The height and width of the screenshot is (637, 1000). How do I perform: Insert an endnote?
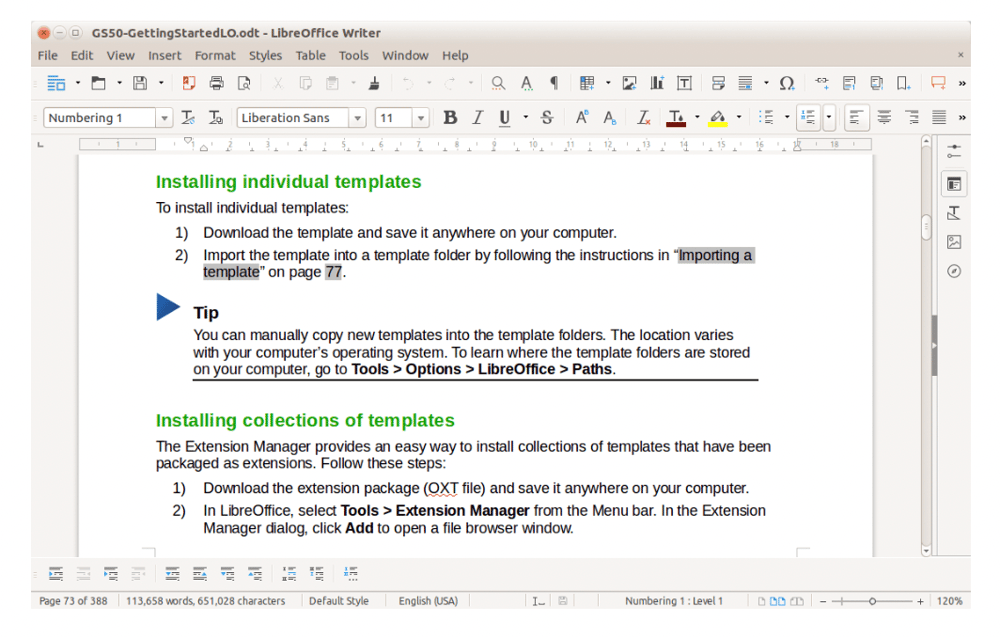point(877,83)
